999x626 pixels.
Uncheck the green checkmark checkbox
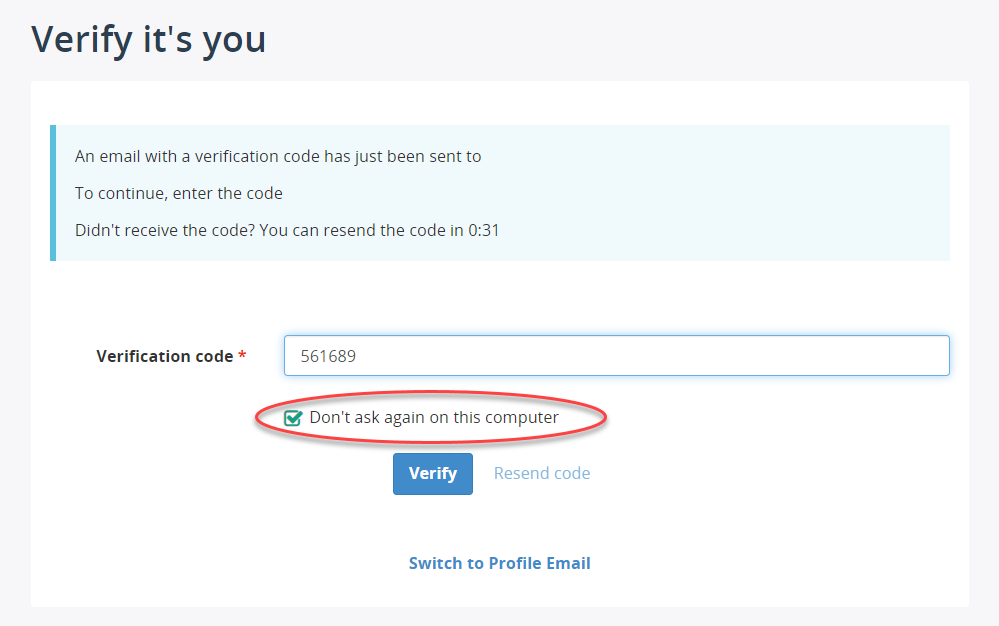292,418
